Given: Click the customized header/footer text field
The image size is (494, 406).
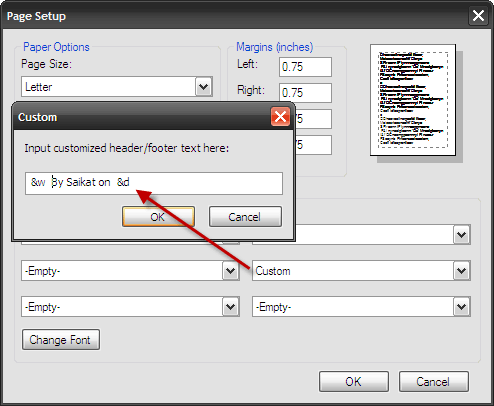Looking at the screenshot, I should (x=154, y=183).
